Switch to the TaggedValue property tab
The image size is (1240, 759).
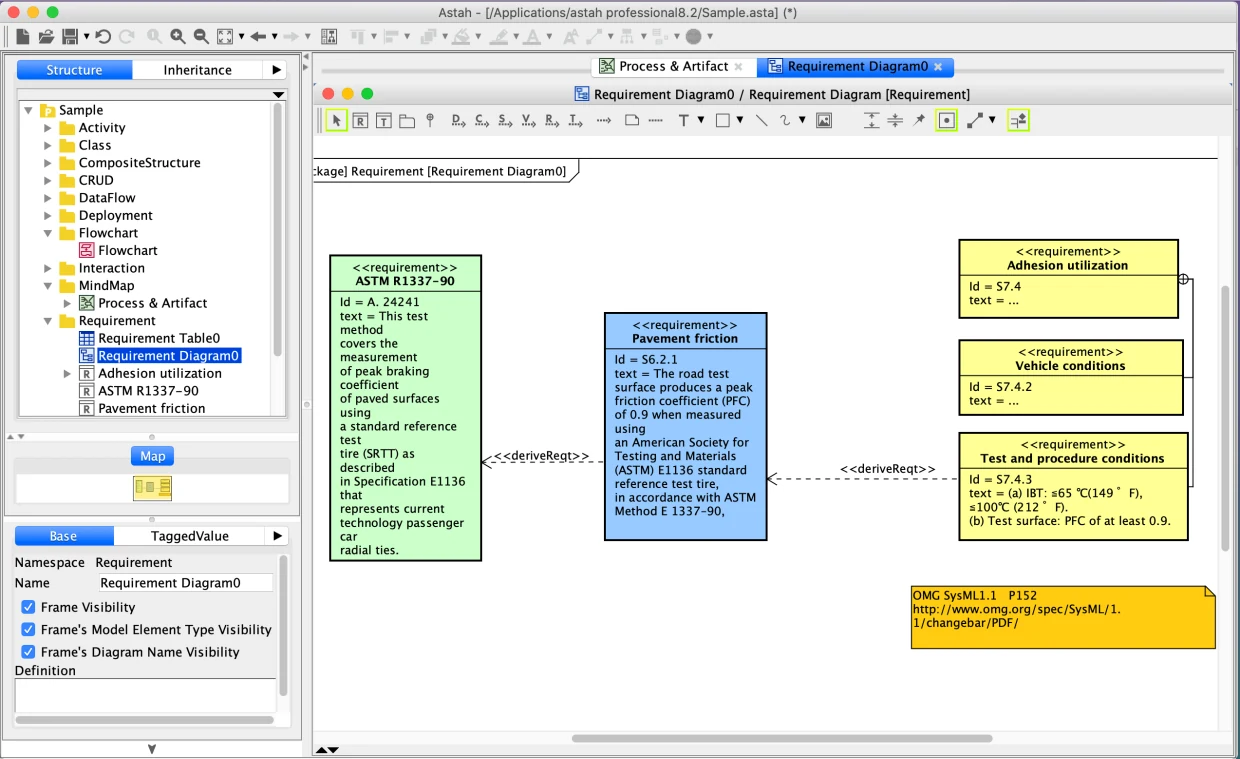click(x=189, y=536)
